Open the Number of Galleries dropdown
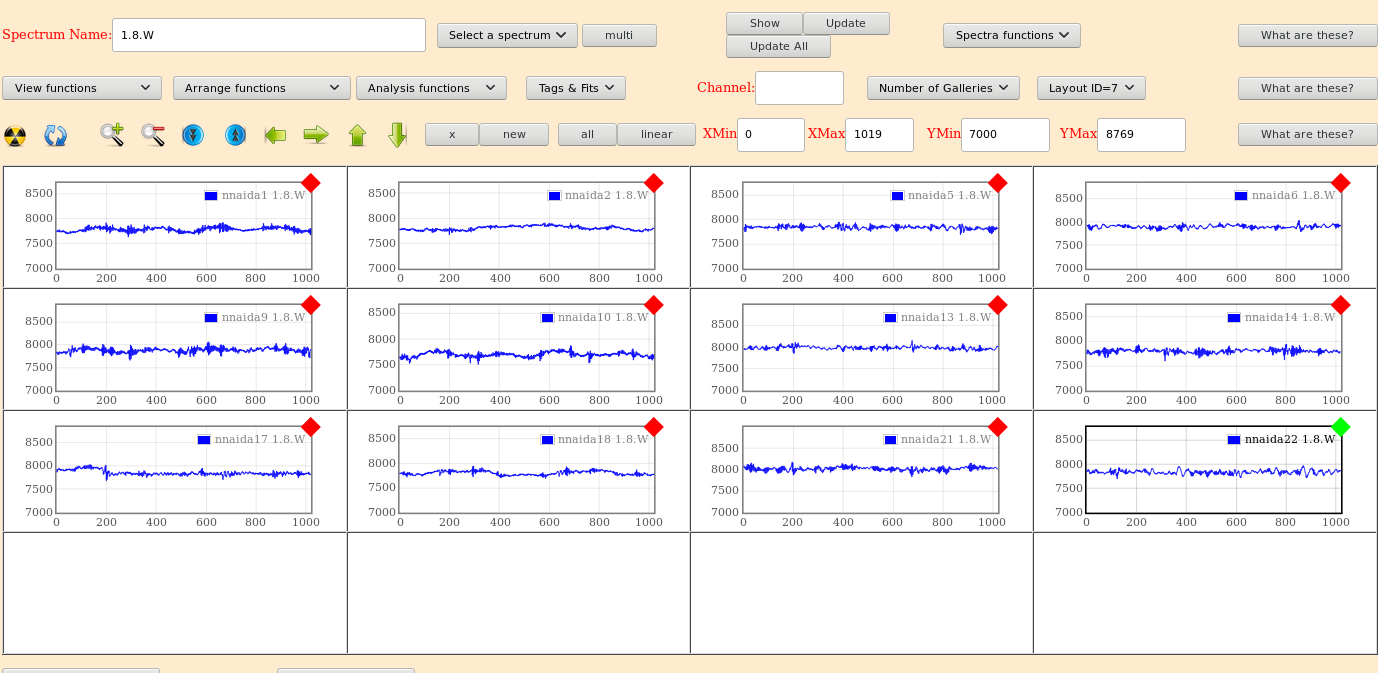Viewport: 1378px width, 673px height. [x=943, y=88]
